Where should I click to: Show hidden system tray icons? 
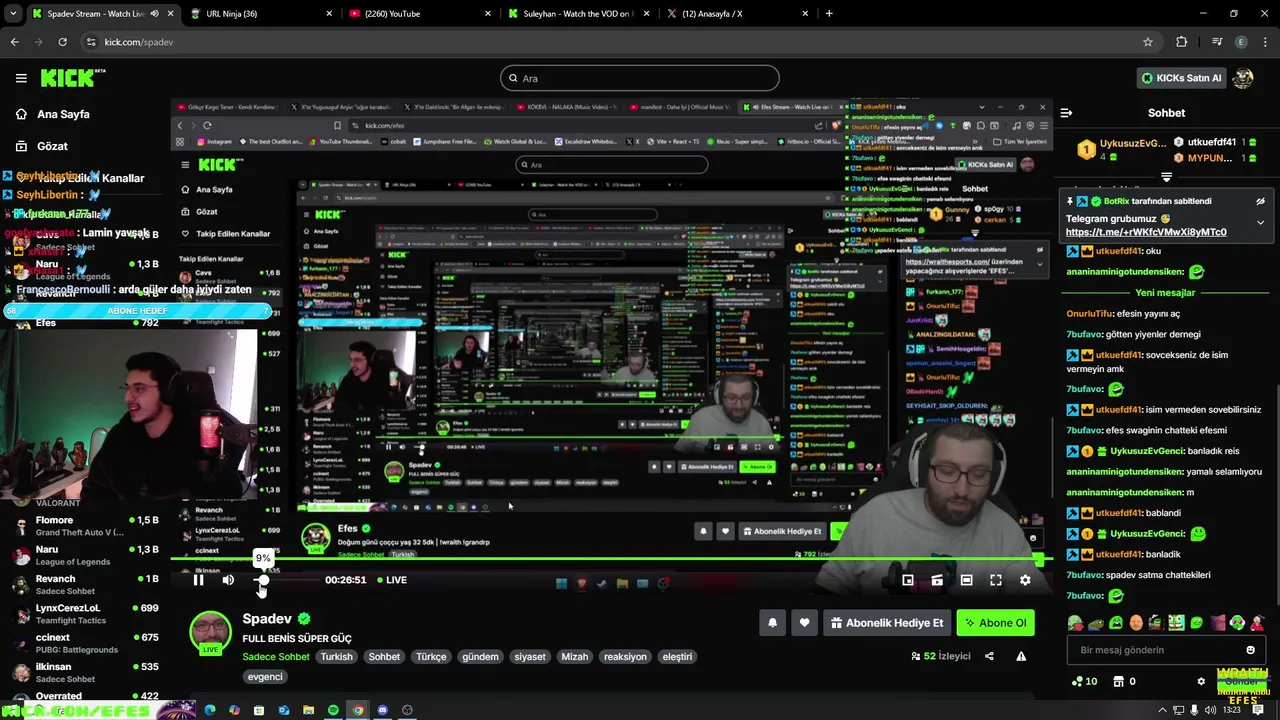point(1160,710)
